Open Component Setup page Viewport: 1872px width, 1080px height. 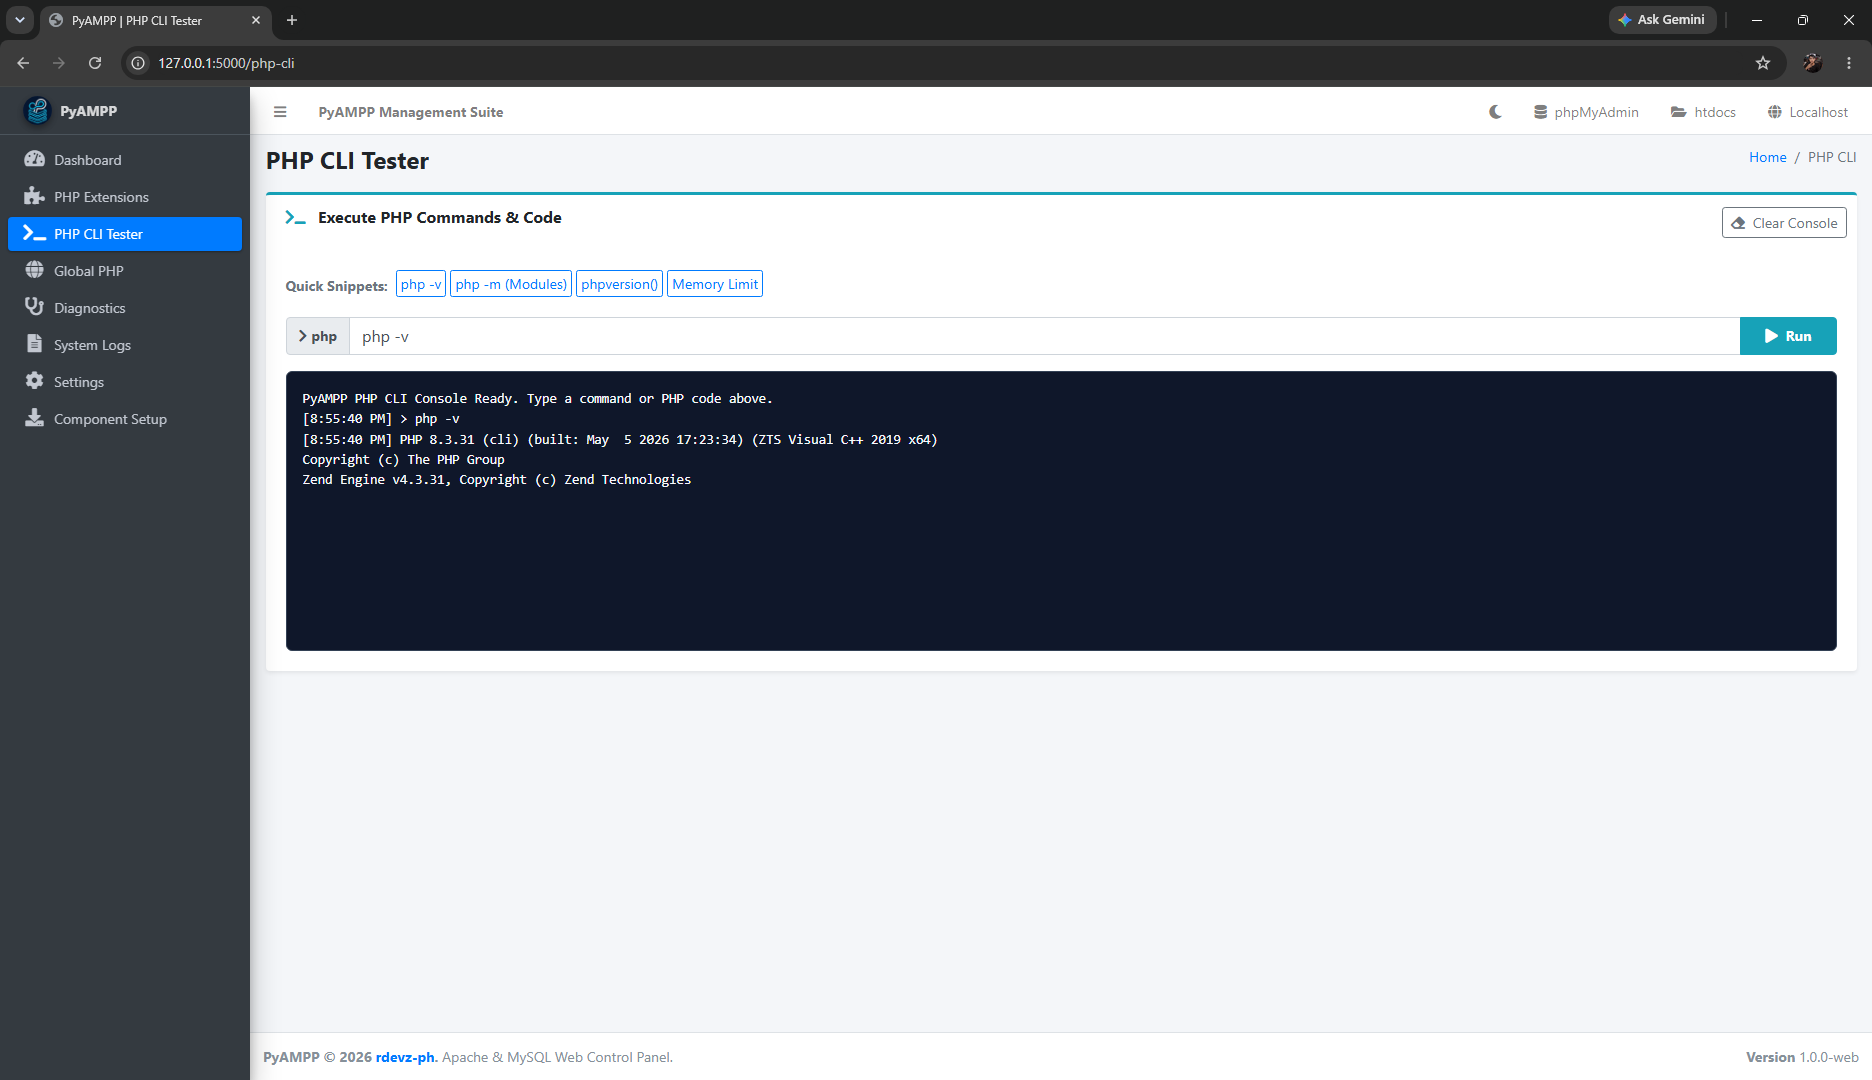click(125, 419)
